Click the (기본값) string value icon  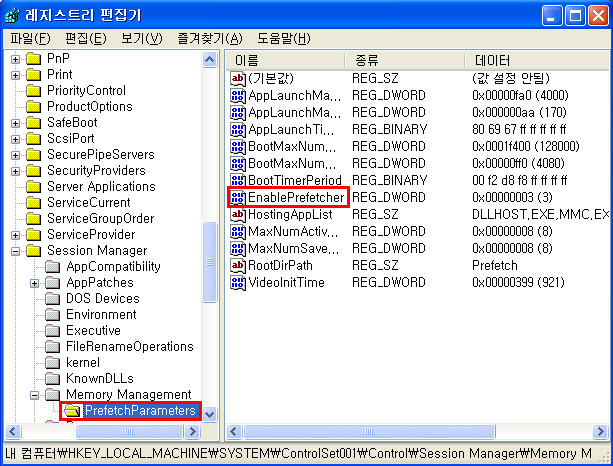pos(238,79)
